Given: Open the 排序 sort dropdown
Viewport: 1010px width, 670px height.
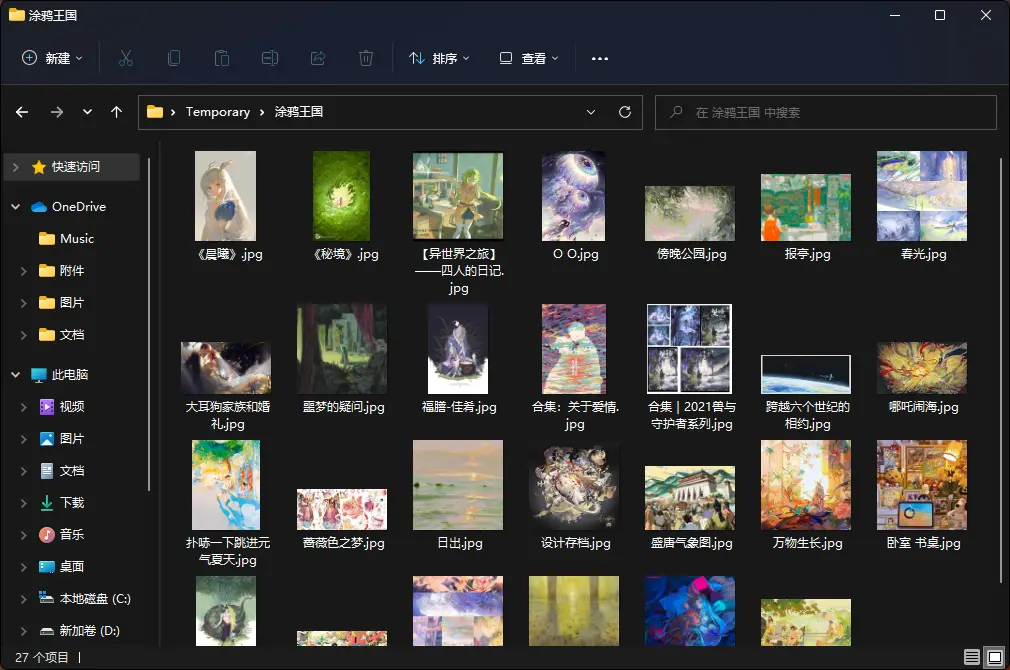Looking at the screenshot, I should click(439, 59).
